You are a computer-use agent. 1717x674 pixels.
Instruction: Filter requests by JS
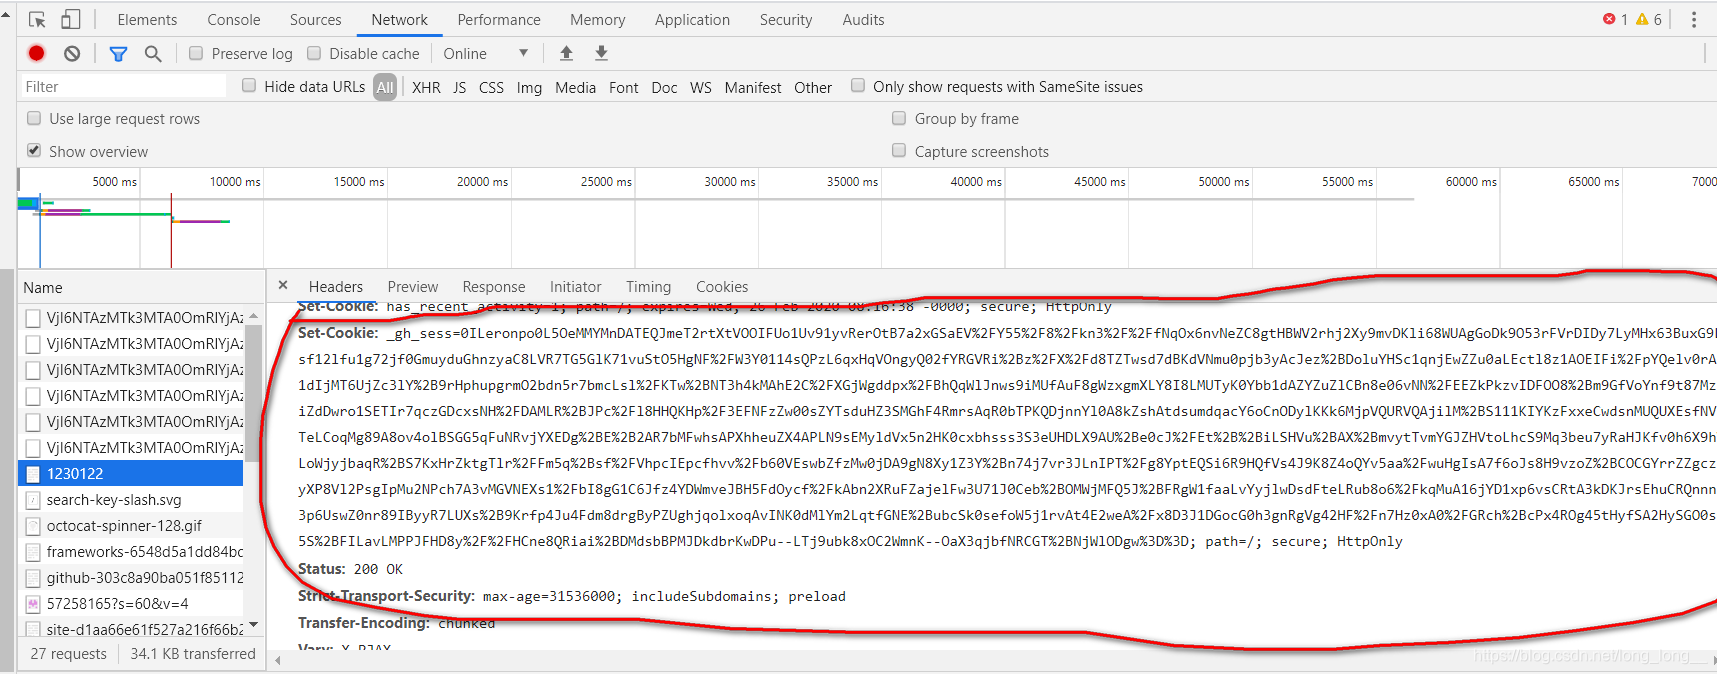(460, 88)
